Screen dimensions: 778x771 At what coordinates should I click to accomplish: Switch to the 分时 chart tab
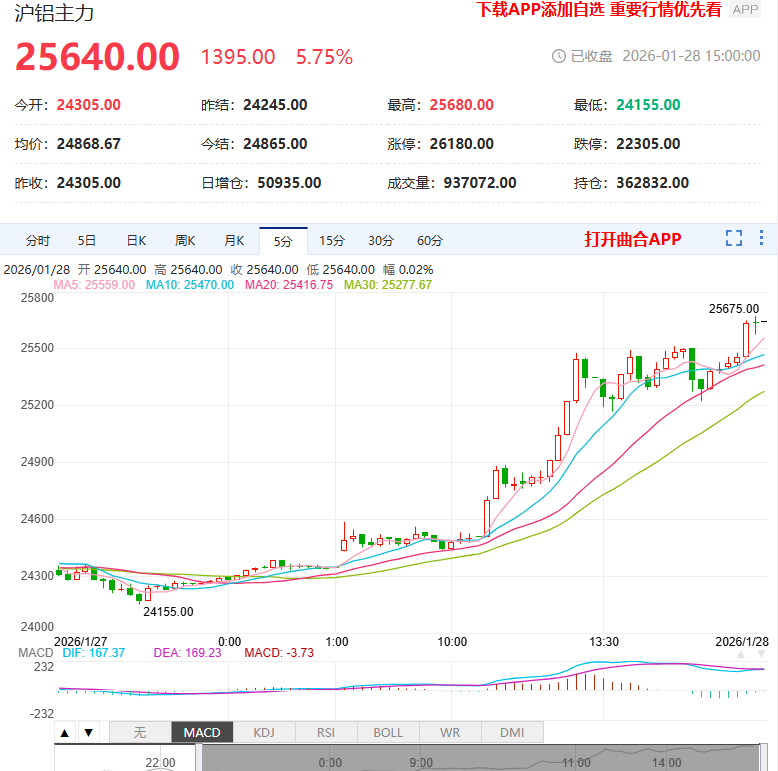(x=38, y=241)
